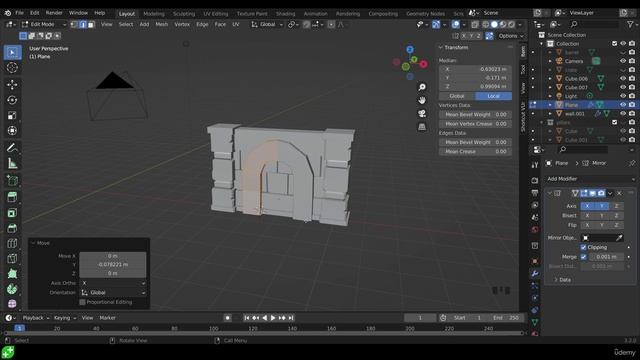Enable edge select mode
640x360 pixels.
[x=82, y=24]
